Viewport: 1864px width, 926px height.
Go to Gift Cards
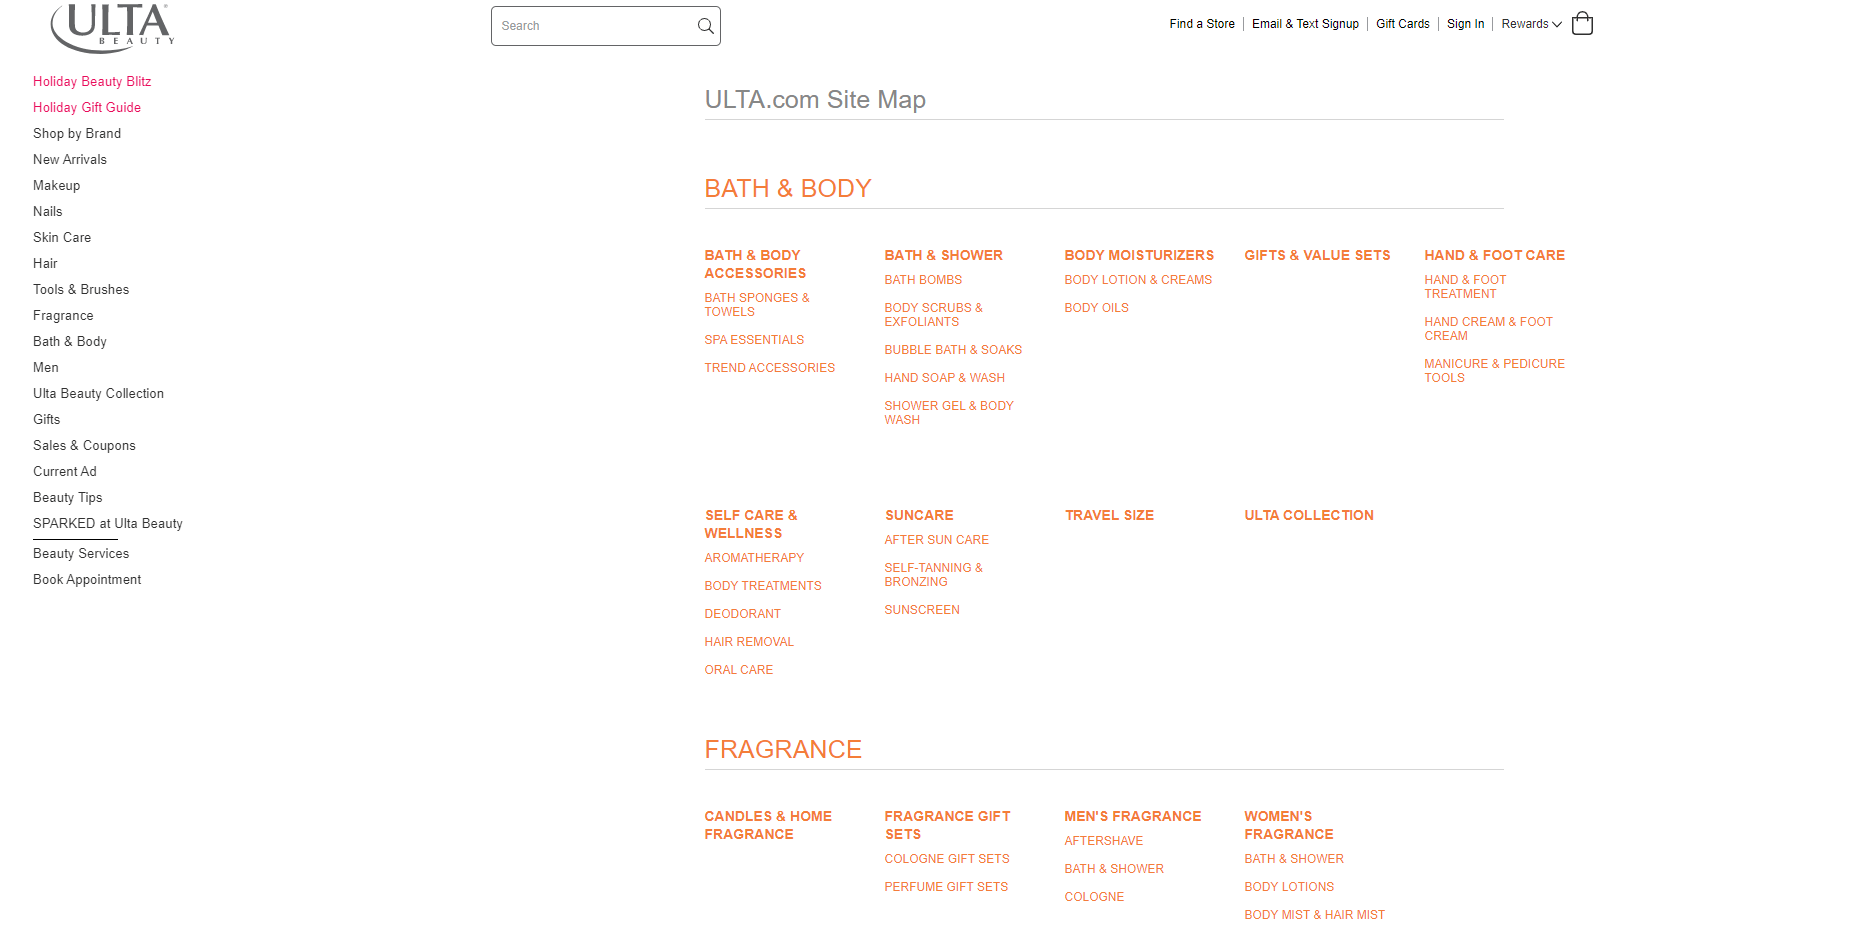click(x=1402, y=24)
